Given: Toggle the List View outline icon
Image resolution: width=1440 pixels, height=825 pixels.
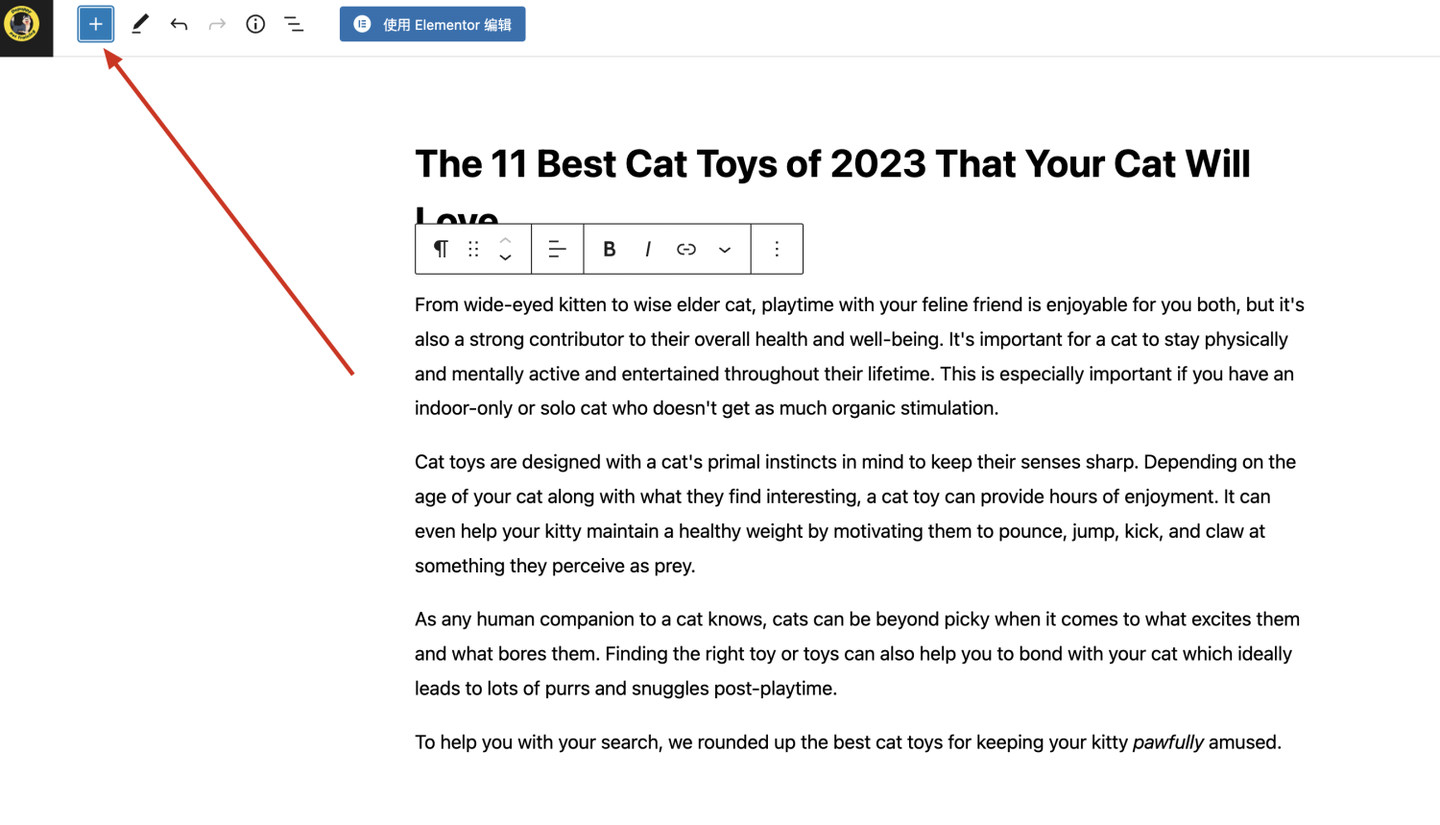Looking at the screenshot, I should pyautogui.click(x=294, y=24).
